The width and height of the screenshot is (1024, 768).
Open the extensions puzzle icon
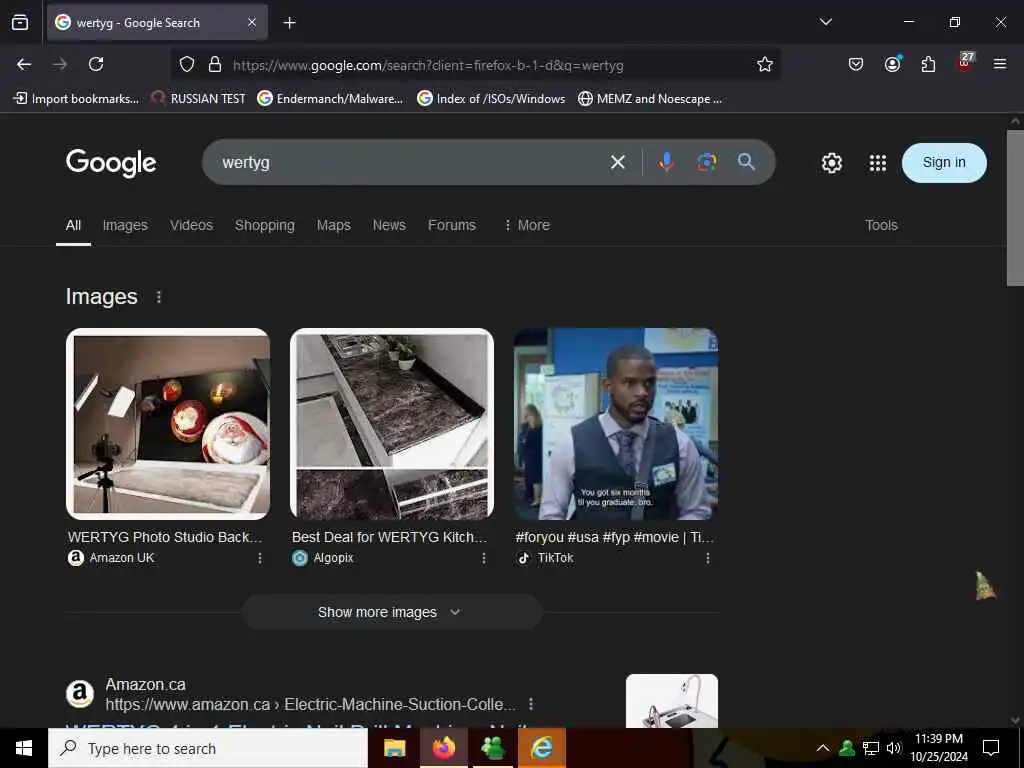pos(928,64)
